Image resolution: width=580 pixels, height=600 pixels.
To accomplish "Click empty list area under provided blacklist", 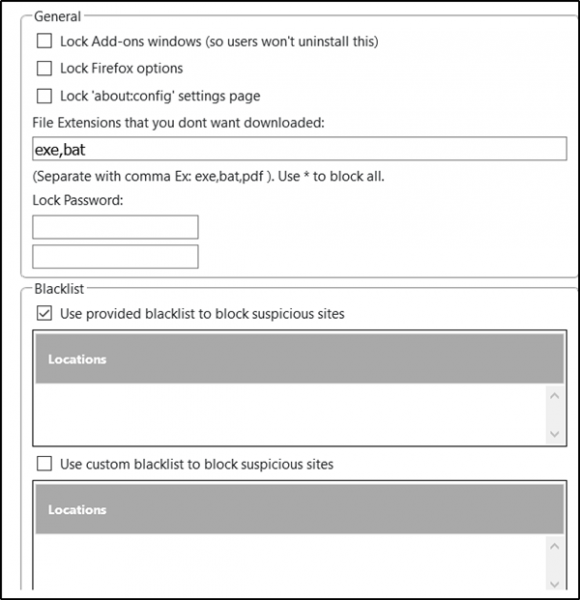I will pyautogui.click(x=290, y=414).
